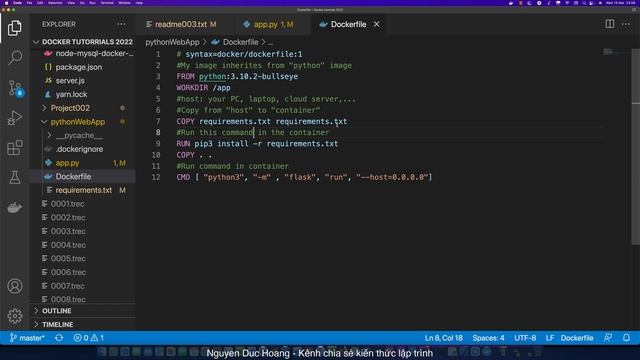Expand the OUTLINE section
Viewport: 640px width, 360px height.
click(x=83, y=311)
